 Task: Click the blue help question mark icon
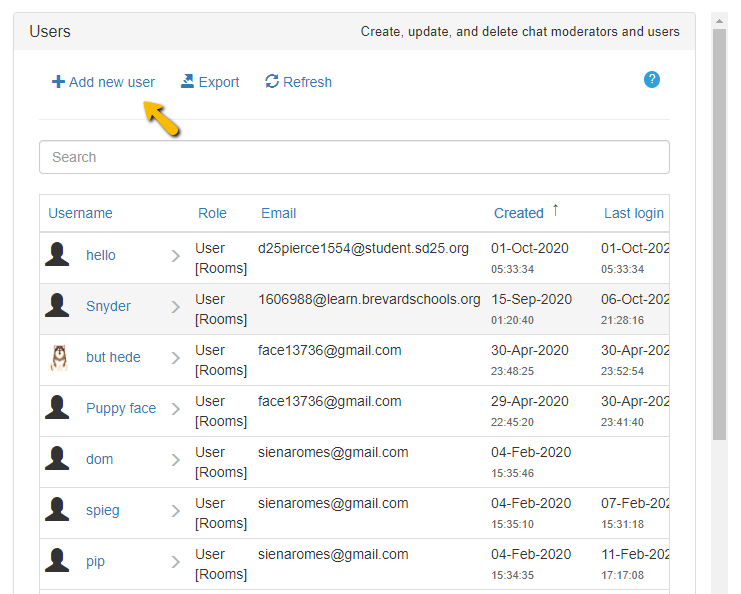[x=652, y=79]
